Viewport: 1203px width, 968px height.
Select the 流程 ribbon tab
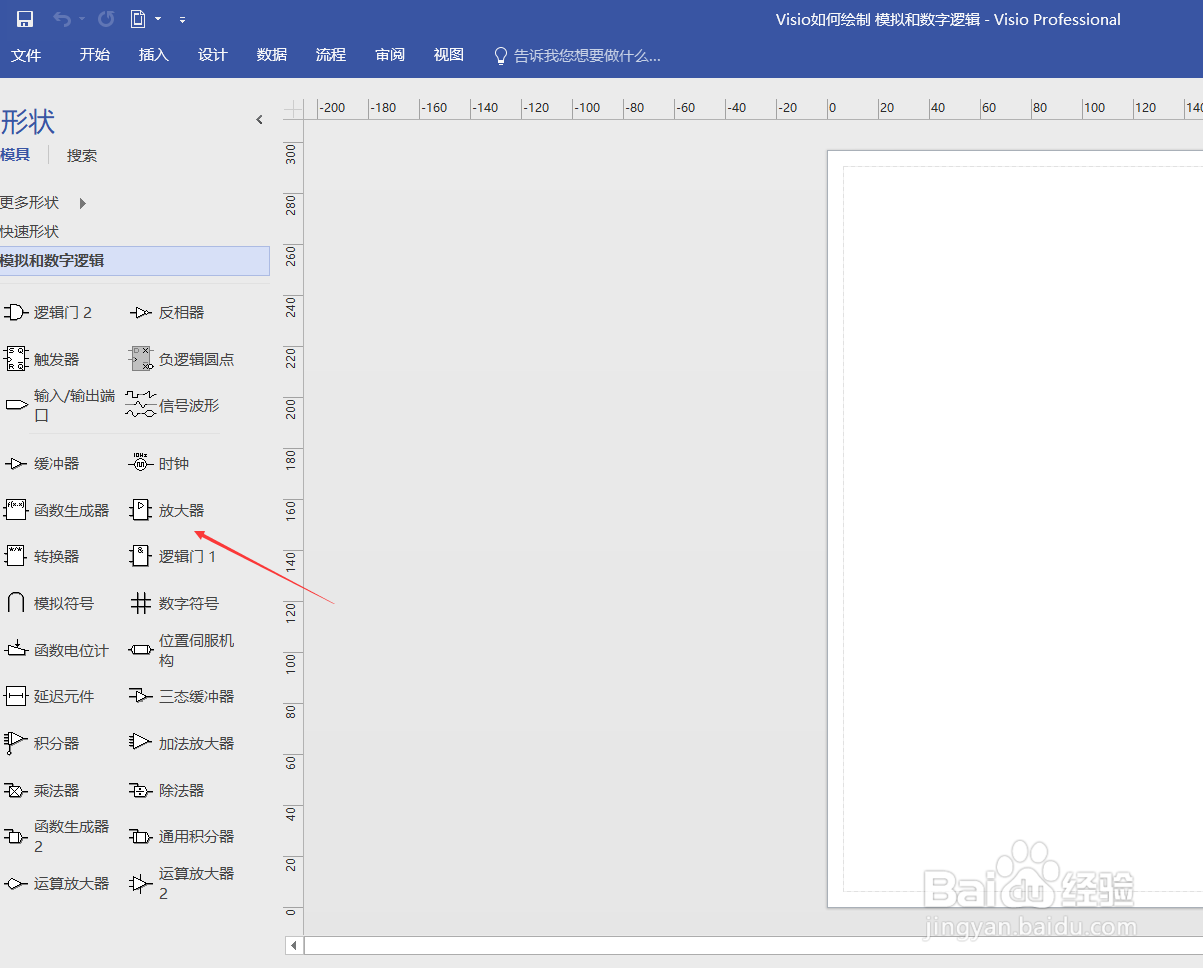(x=331, y=55)
